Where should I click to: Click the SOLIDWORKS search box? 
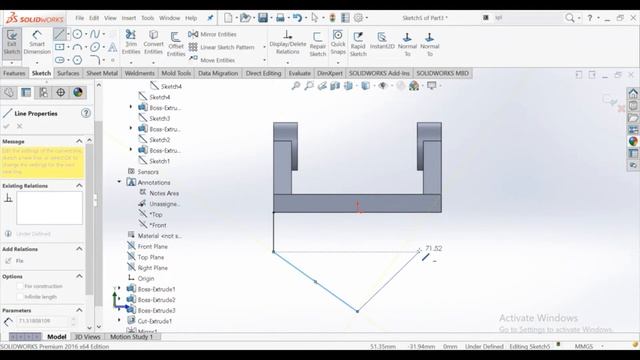point(527,18)
